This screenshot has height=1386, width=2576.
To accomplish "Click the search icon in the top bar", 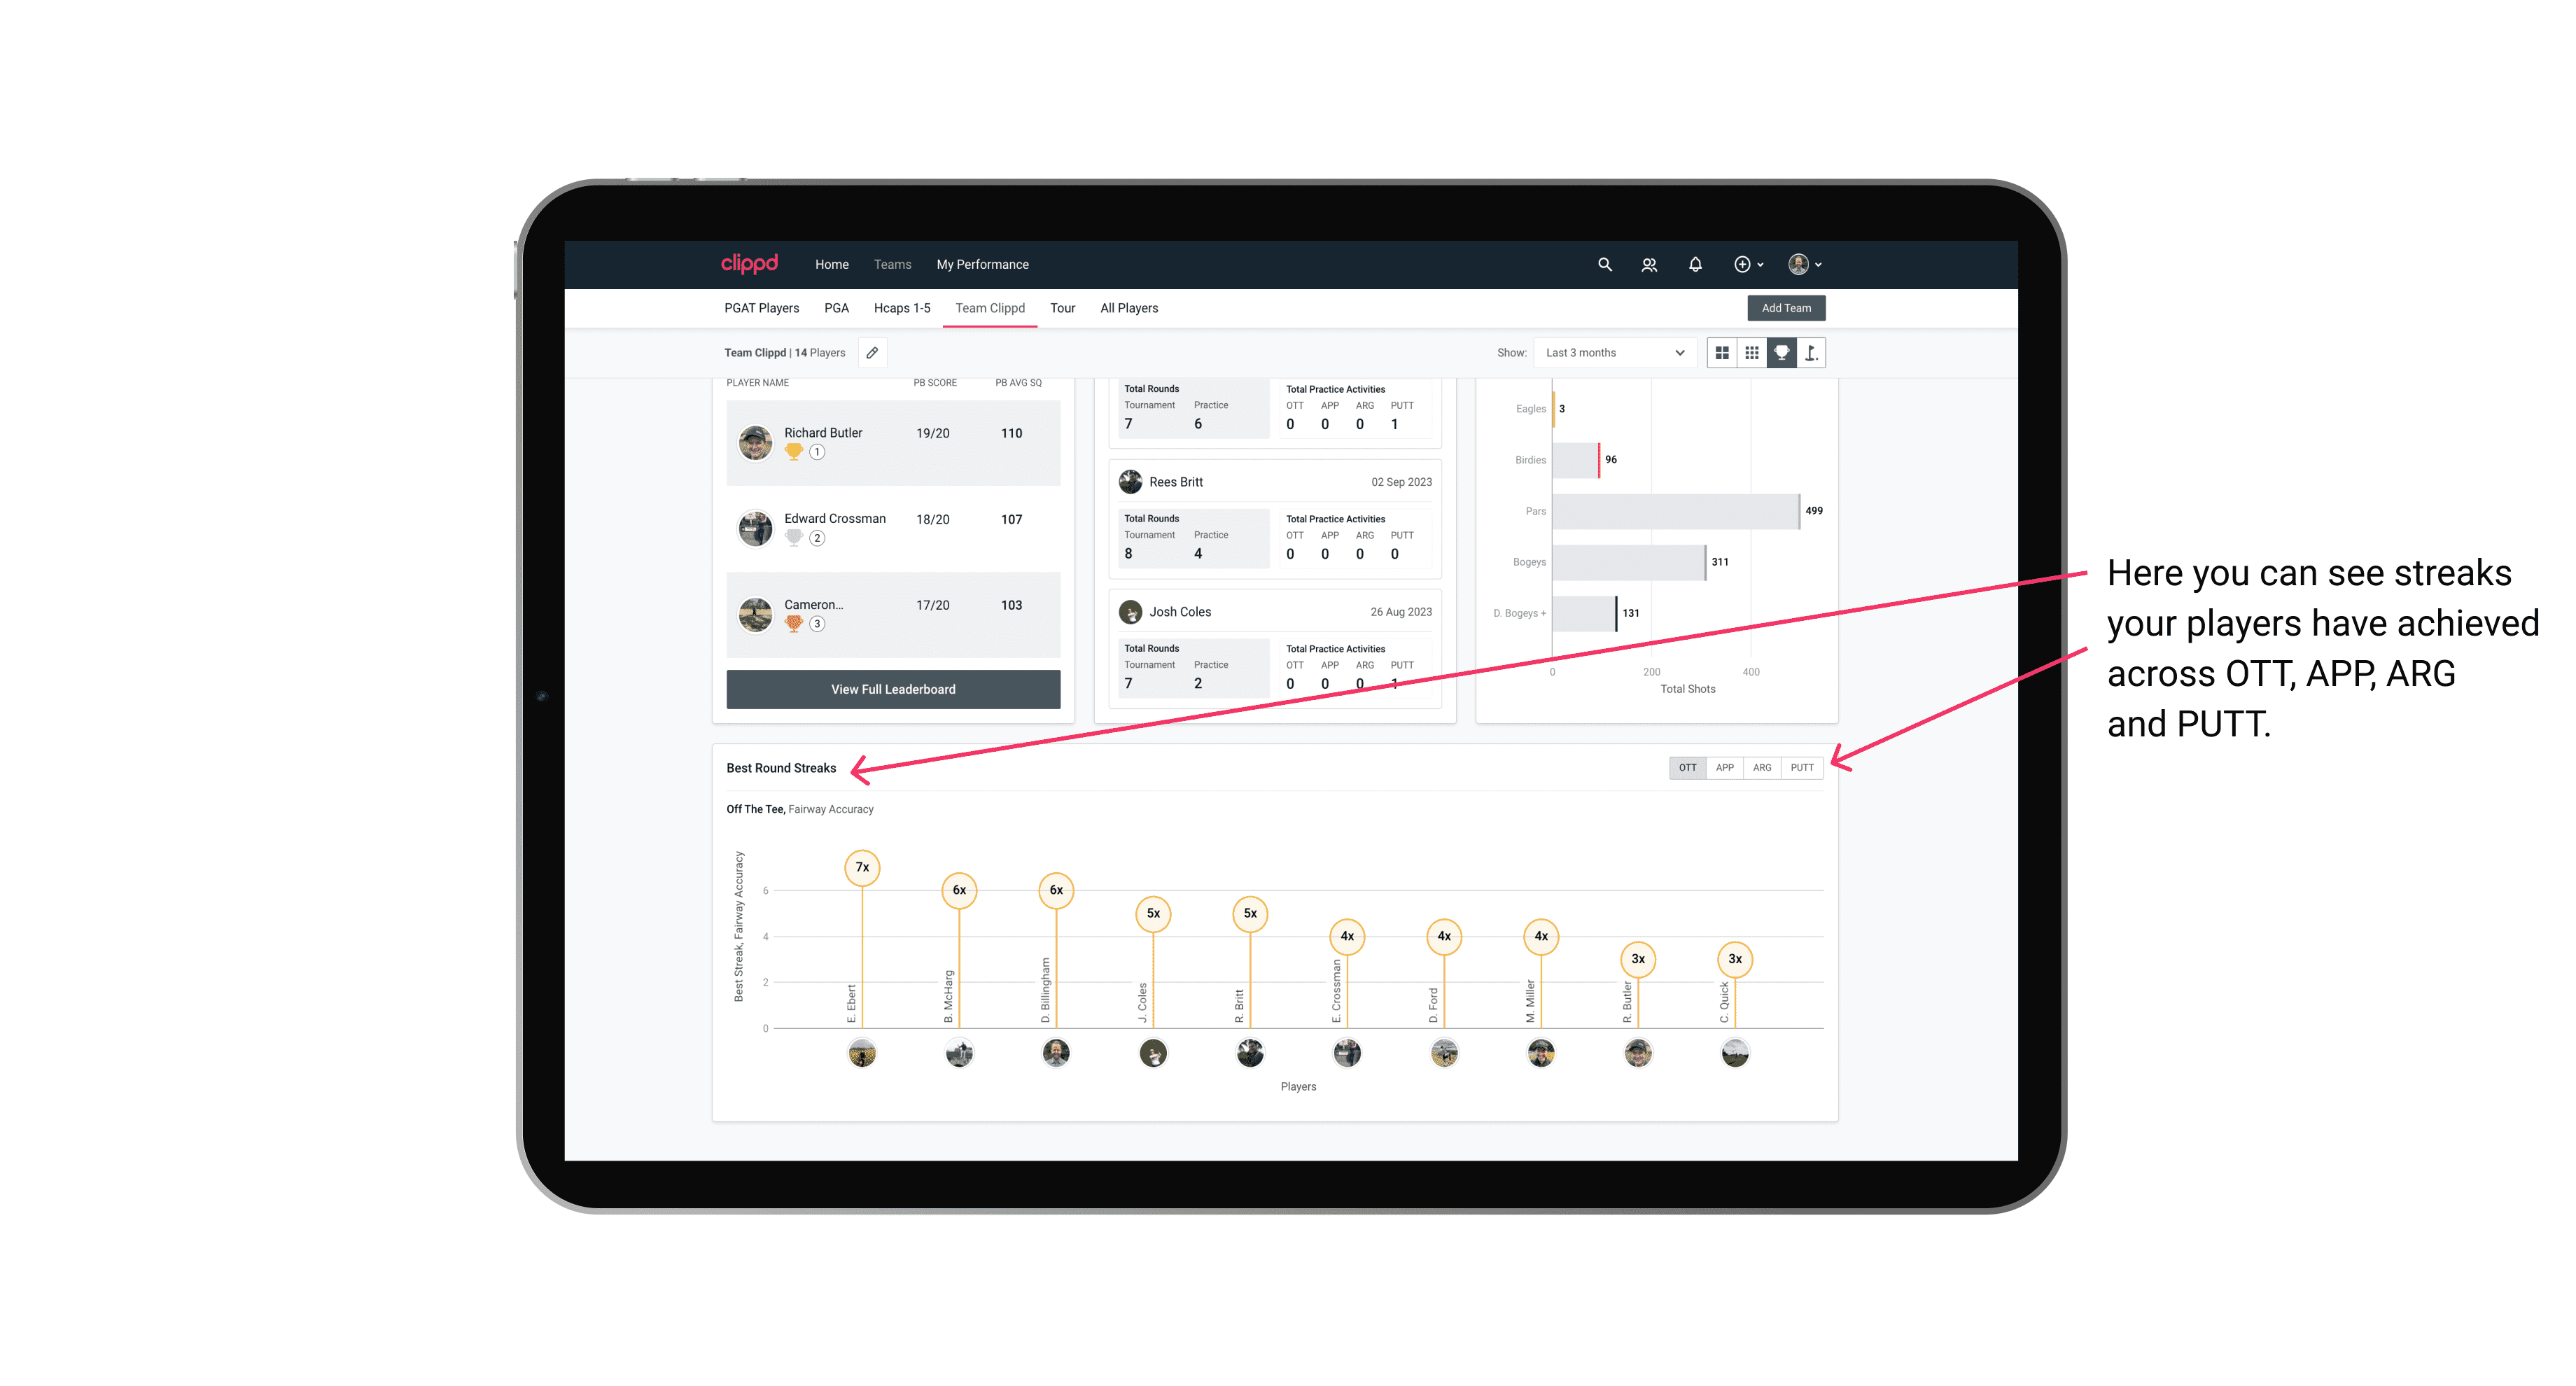I will coord(1604,265).
